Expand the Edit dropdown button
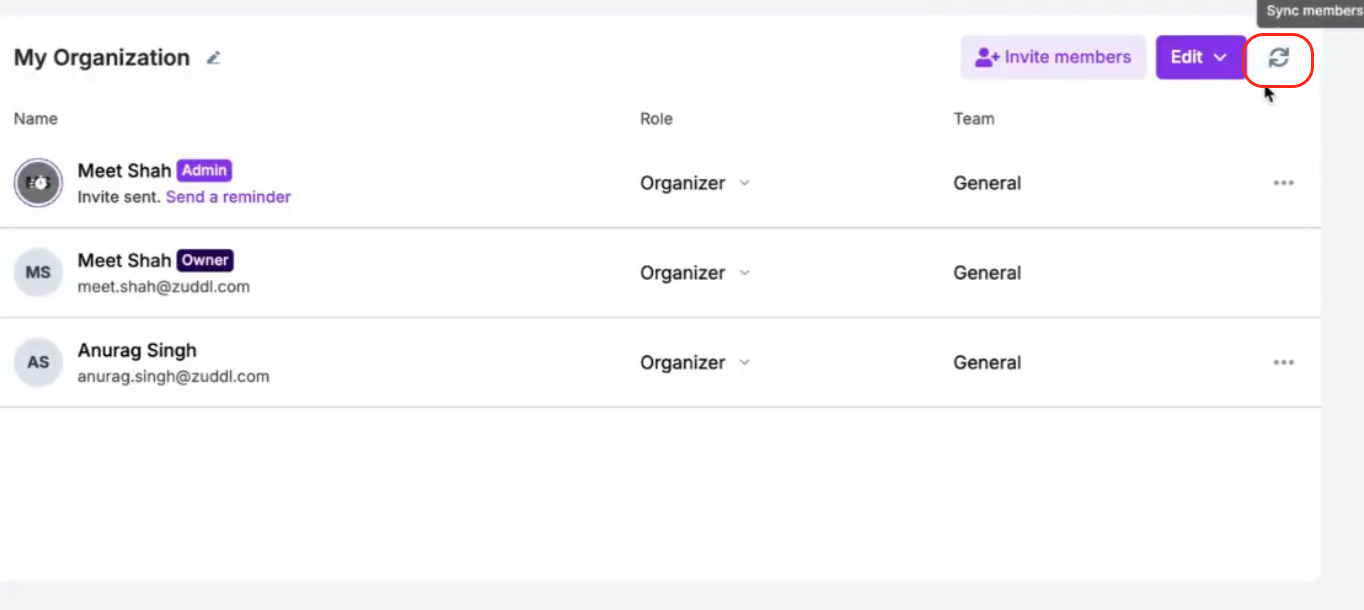 tap(1200, 57)
